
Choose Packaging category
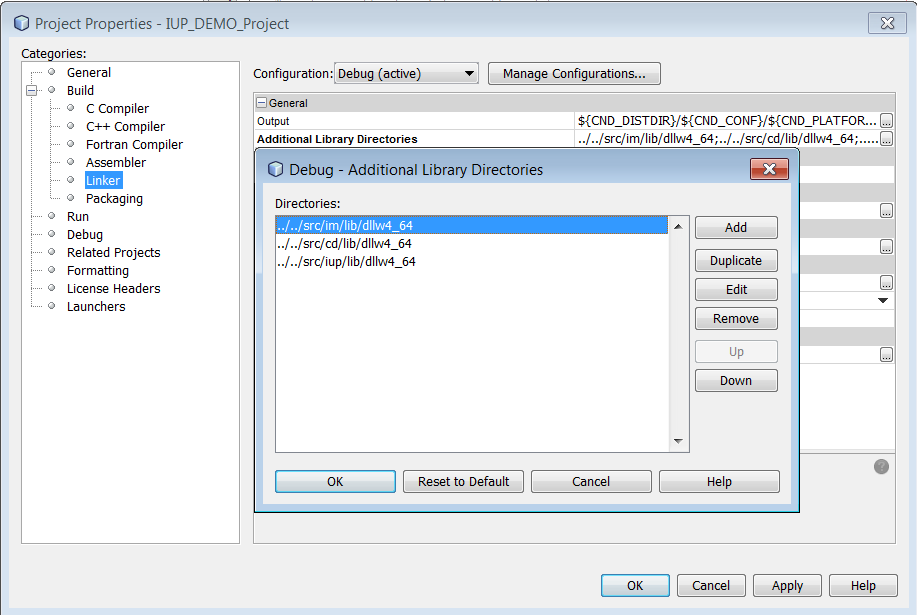click(114, 199)
